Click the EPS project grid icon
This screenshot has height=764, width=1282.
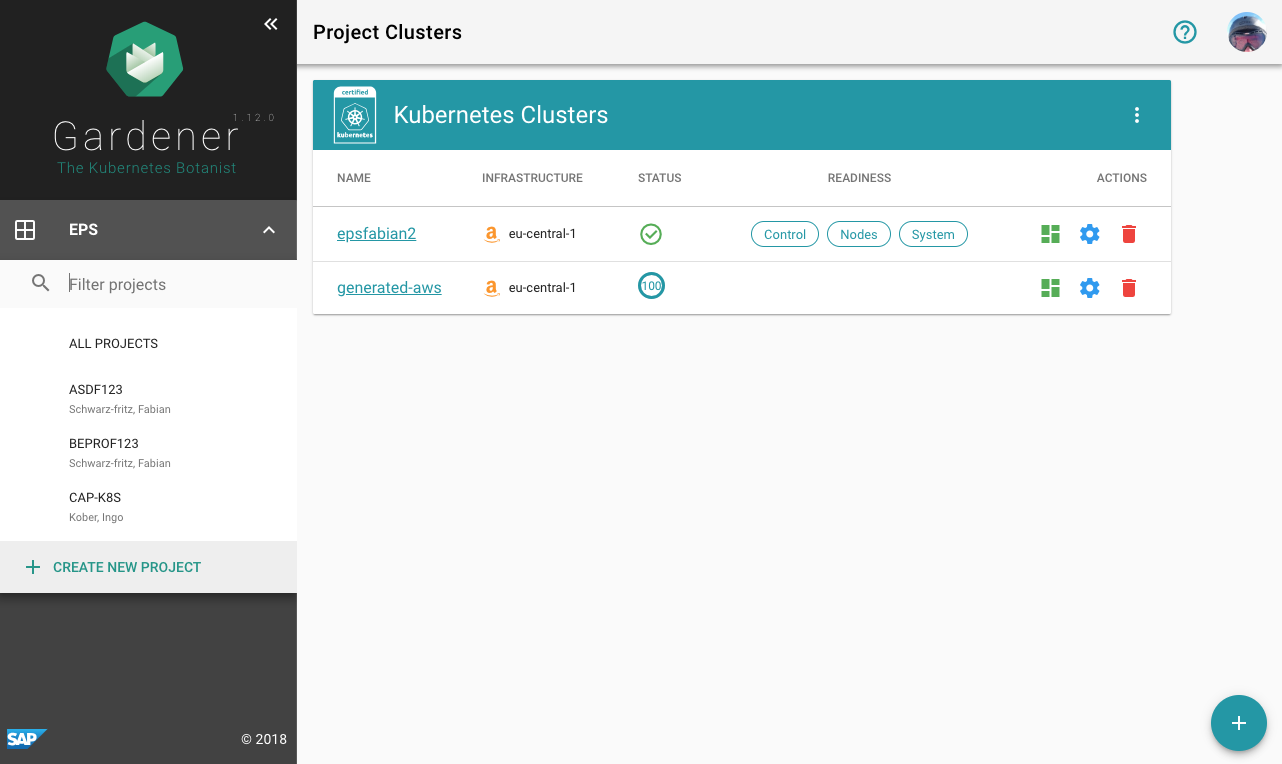[25, 230]
